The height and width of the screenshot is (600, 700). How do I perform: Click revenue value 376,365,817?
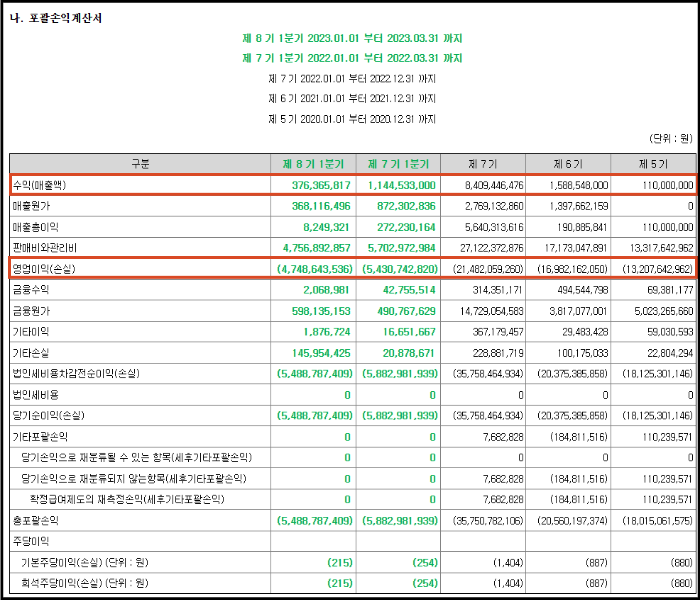pyautogui.click(x=321, y=185)
